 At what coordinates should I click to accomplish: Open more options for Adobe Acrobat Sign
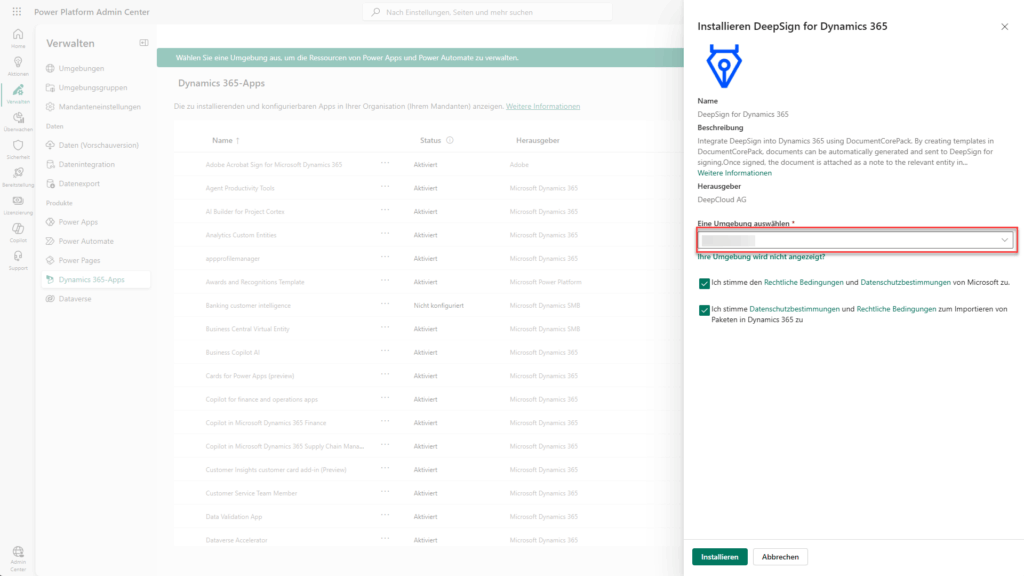pos(385,163)
